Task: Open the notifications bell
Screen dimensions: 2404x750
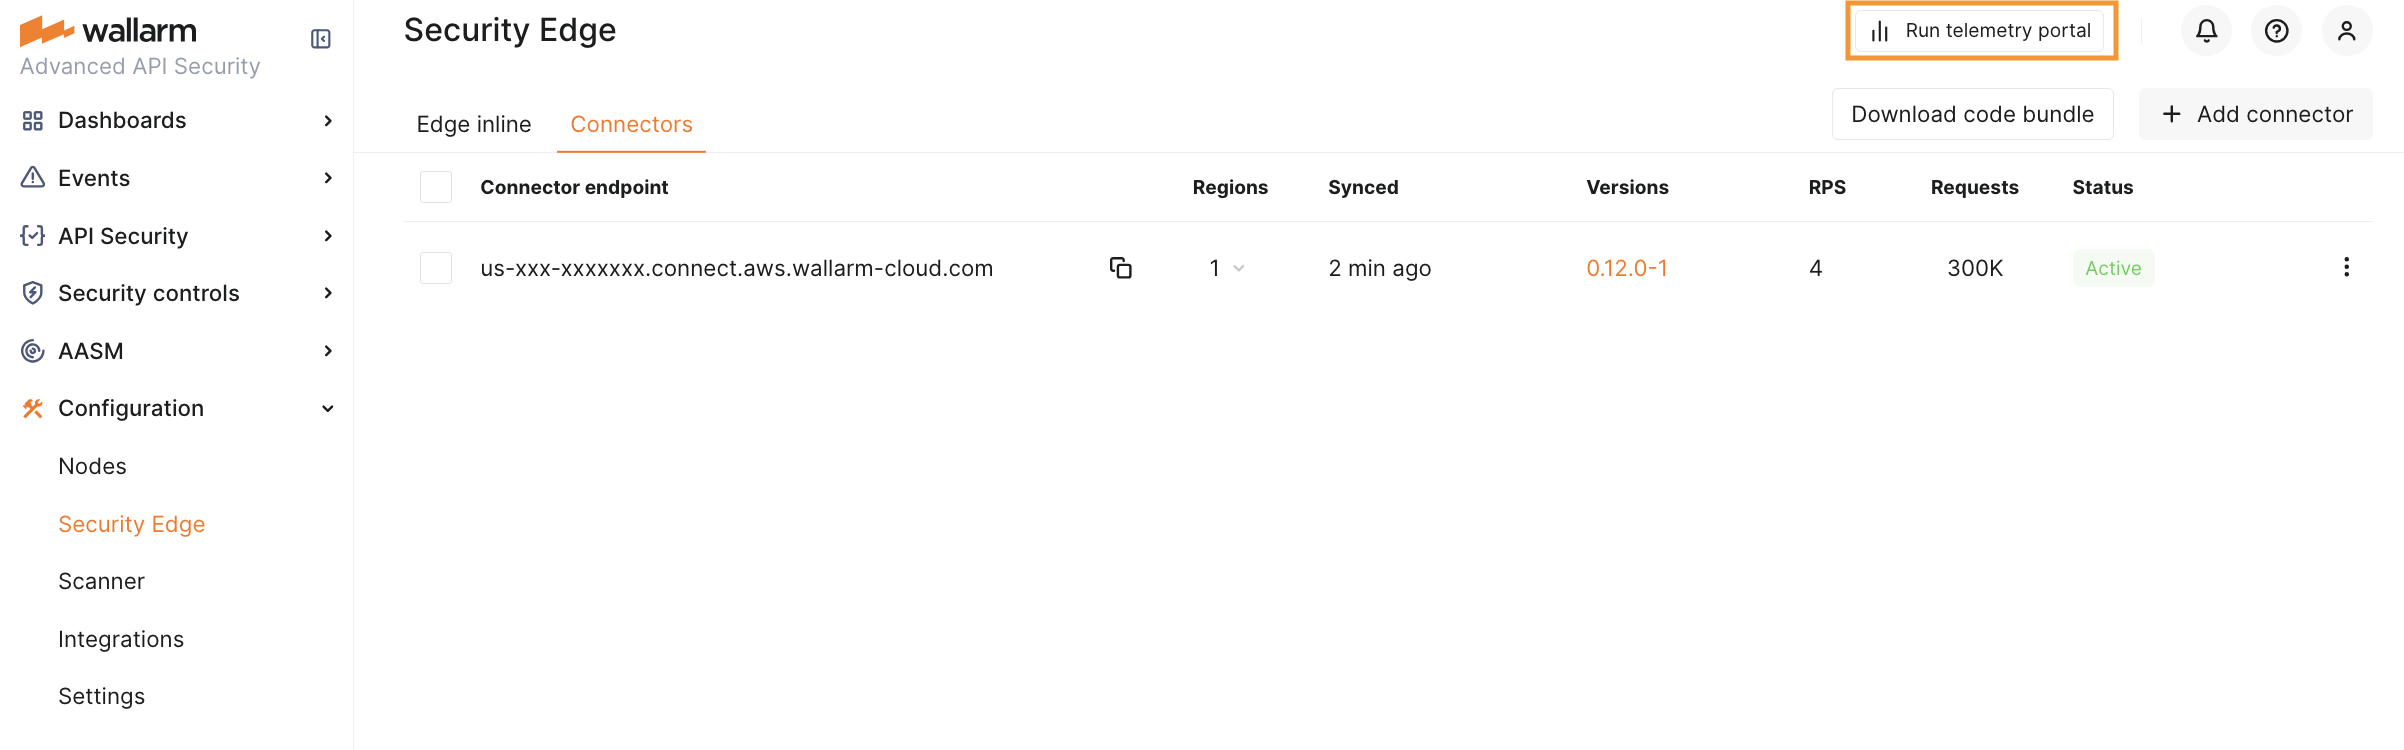Action: pyautogui.click(x=2206, y=31)
